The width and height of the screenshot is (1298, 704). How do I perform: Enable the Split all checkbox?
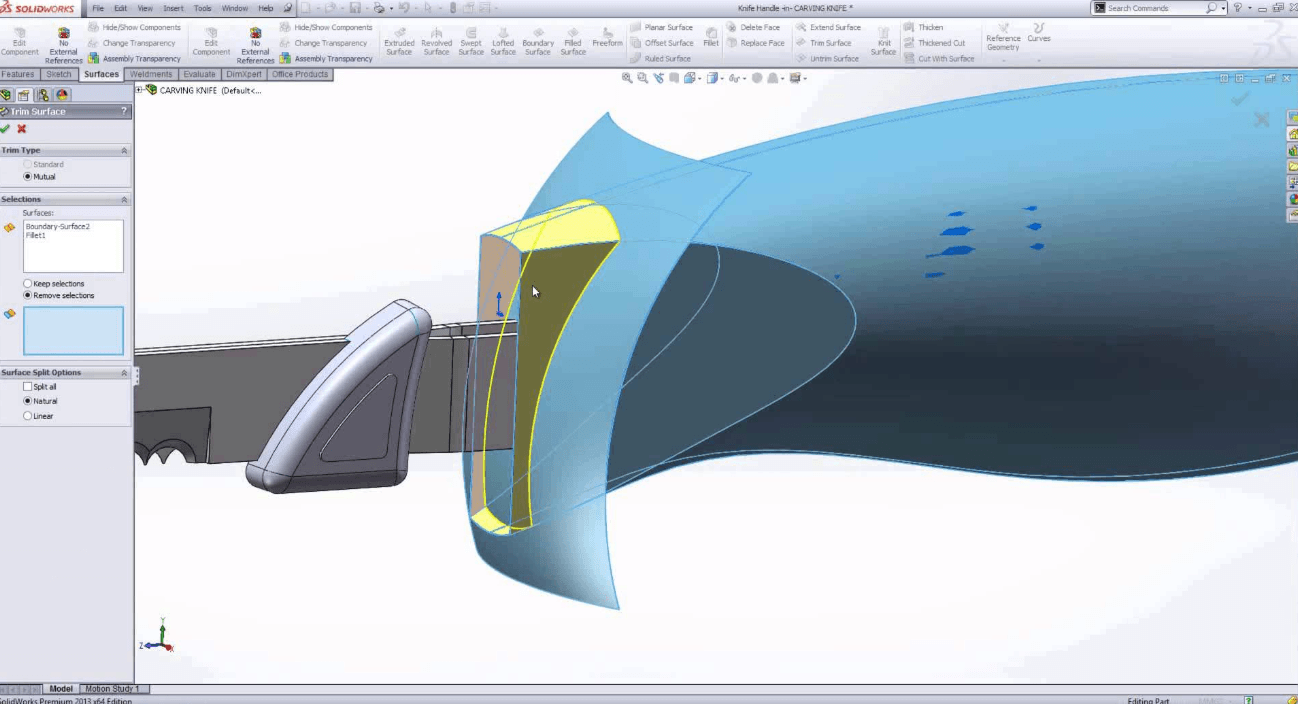coord(28,387)
